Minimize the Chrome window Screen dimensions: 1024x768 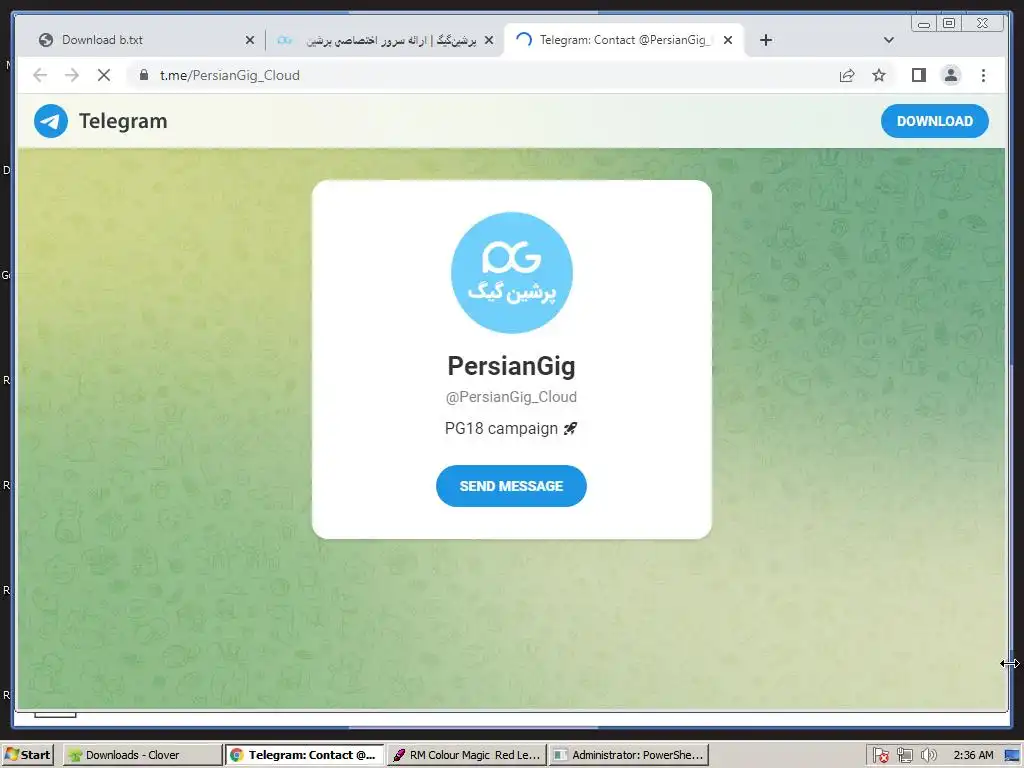[924, 24]
